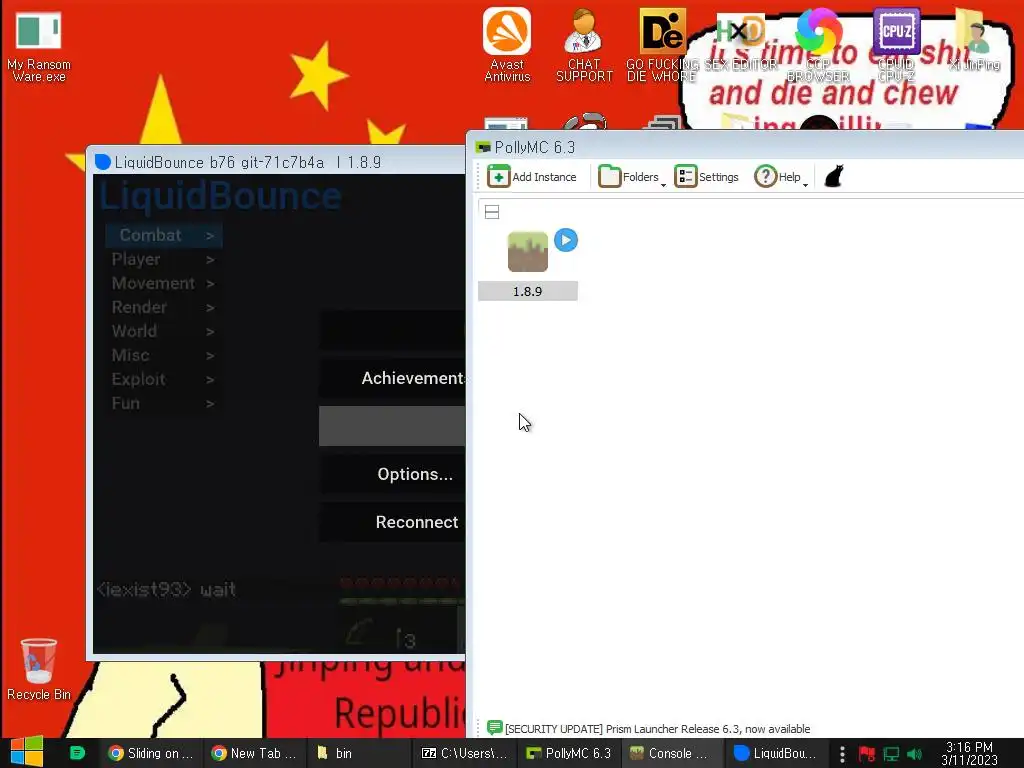
Task: Open the Folders button in PollyMC
Action: pyautogui.click(x=628, y=177)
